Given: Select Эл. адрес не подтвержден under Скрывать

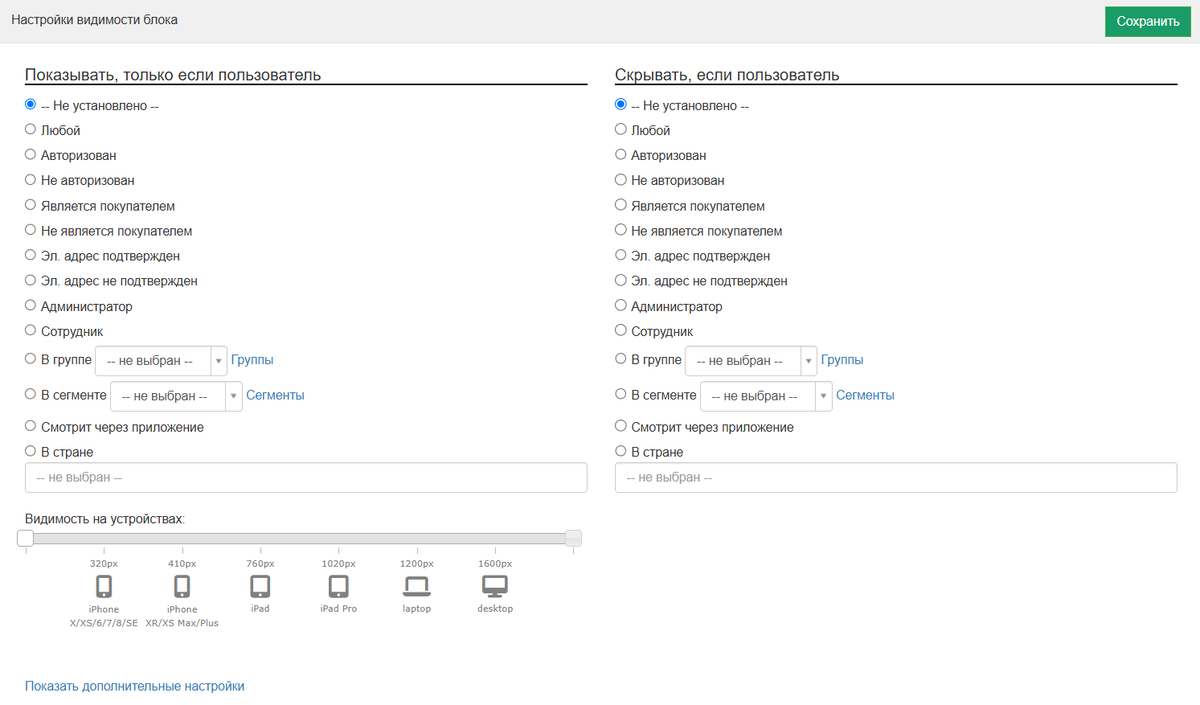Looking at the screenshot, I should 621,280.
